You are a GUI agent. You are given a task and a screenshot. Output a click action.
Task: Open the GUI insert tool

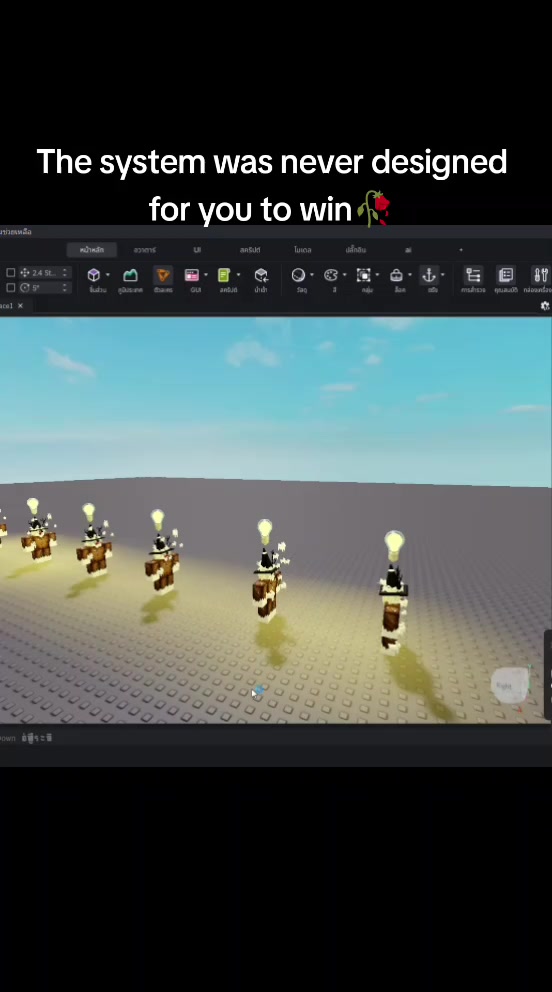pos(192,275)
